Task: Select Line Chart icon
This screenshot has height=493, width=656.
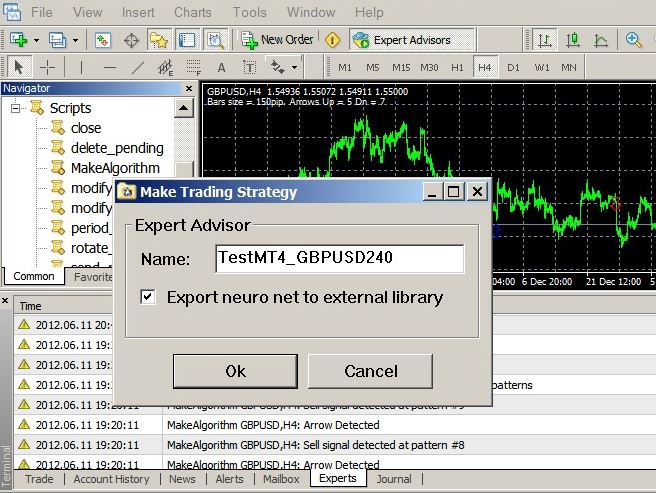Action: tap(601, 40)
